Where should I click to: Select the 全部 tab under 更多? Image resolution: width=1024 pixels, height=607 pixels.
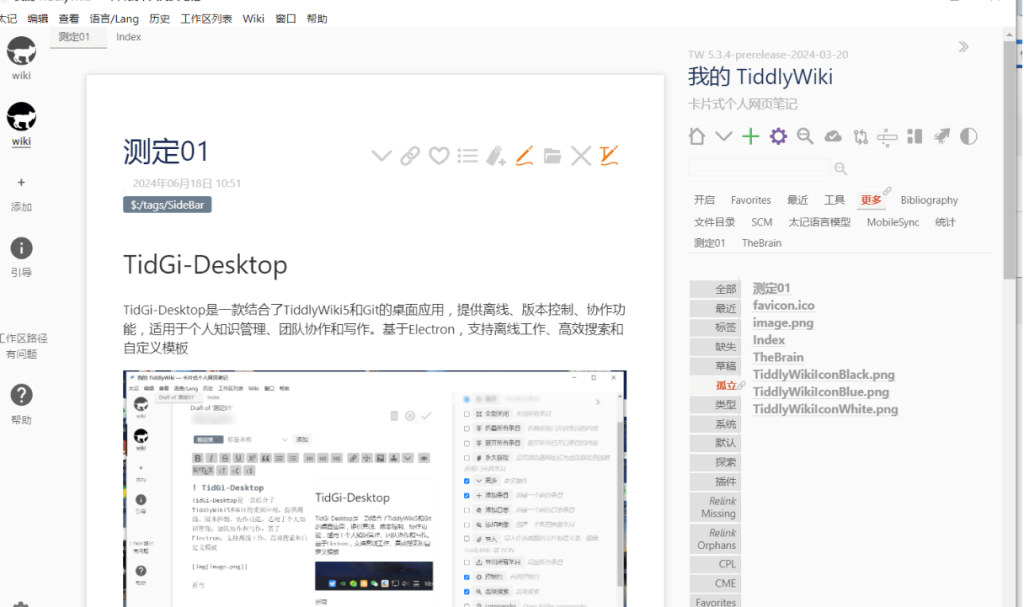(x=715, y=289)
